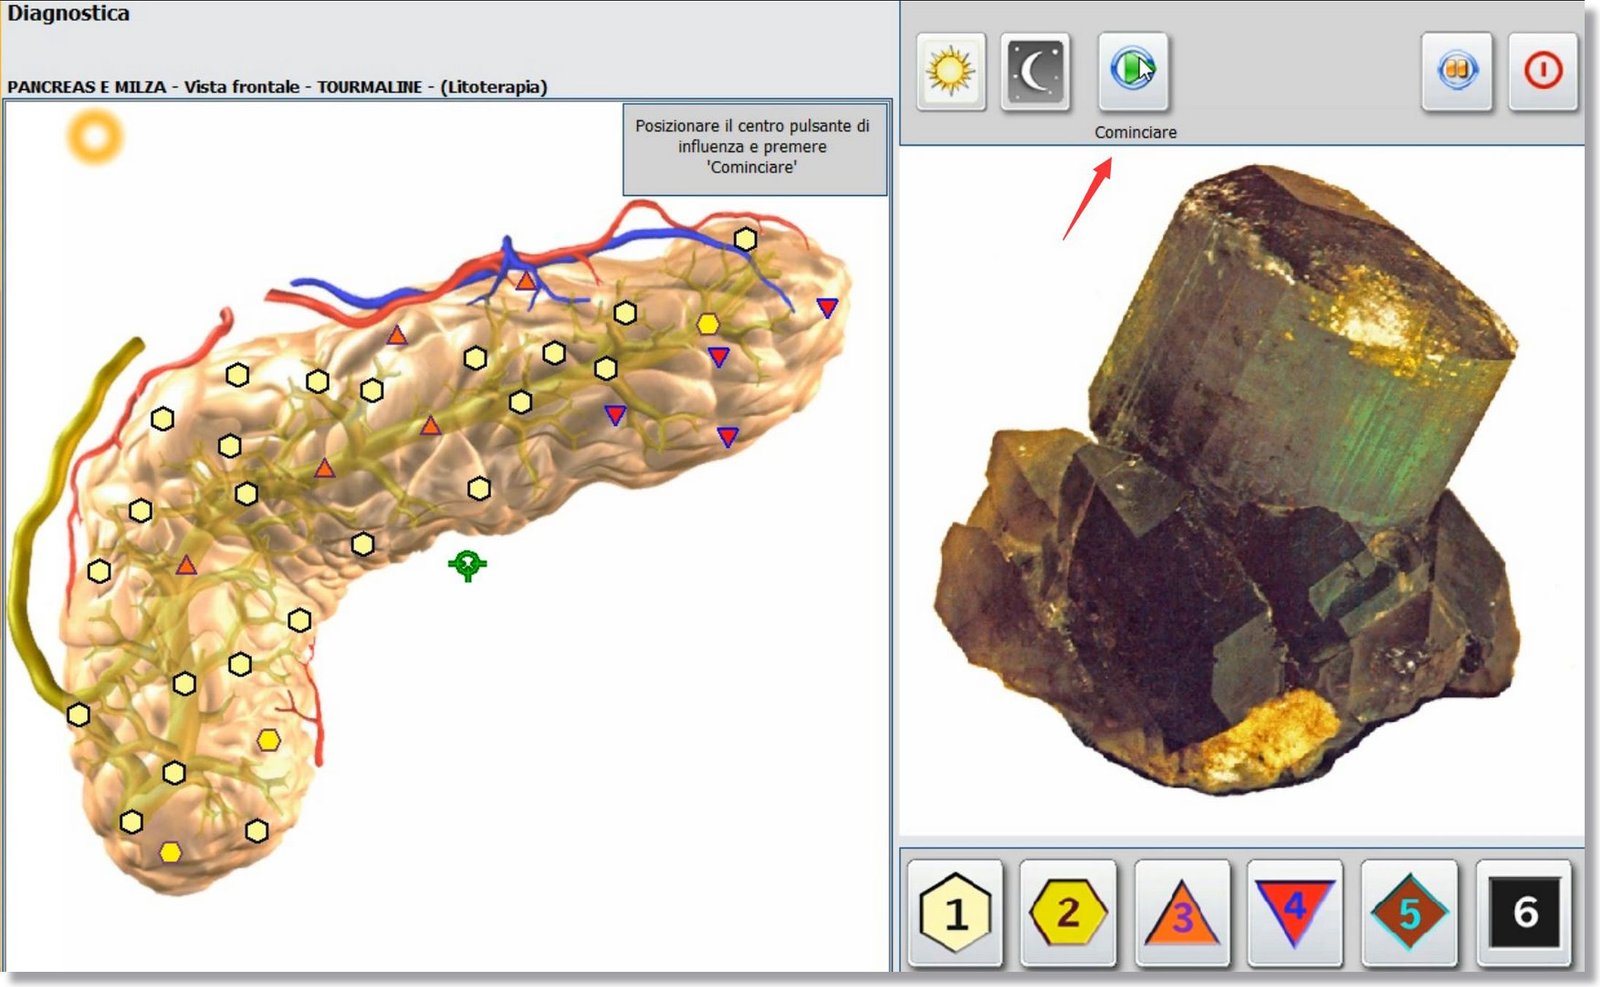
Task: Click the pale hexagon marker near top tail of pancreas
Action: point(745,239)
